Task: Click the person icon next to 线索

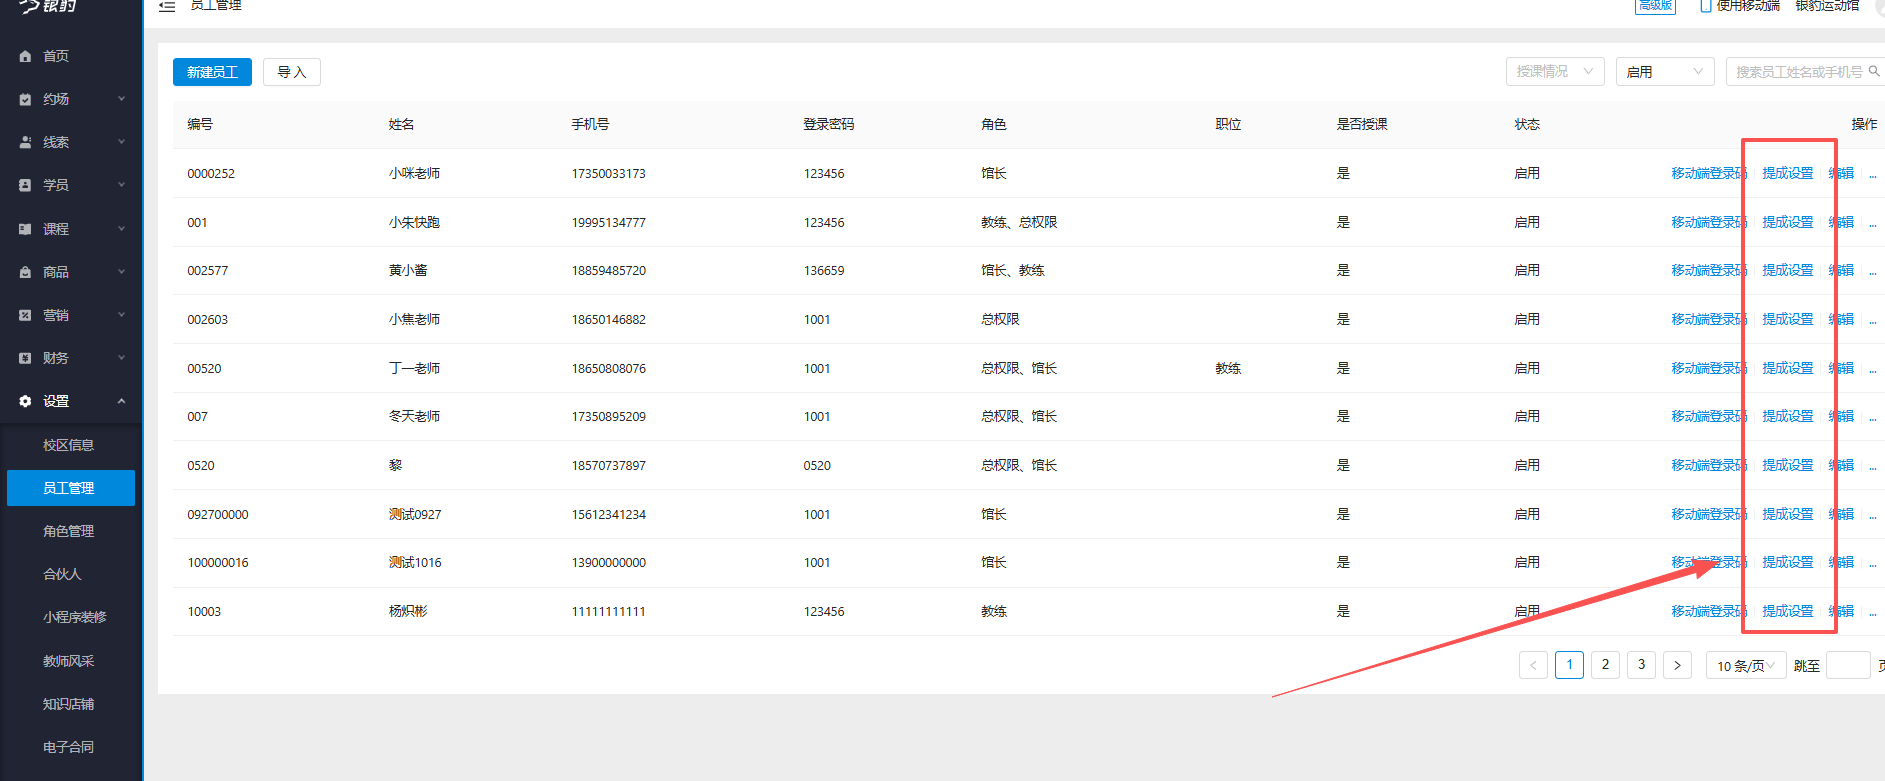Action: 25,142
